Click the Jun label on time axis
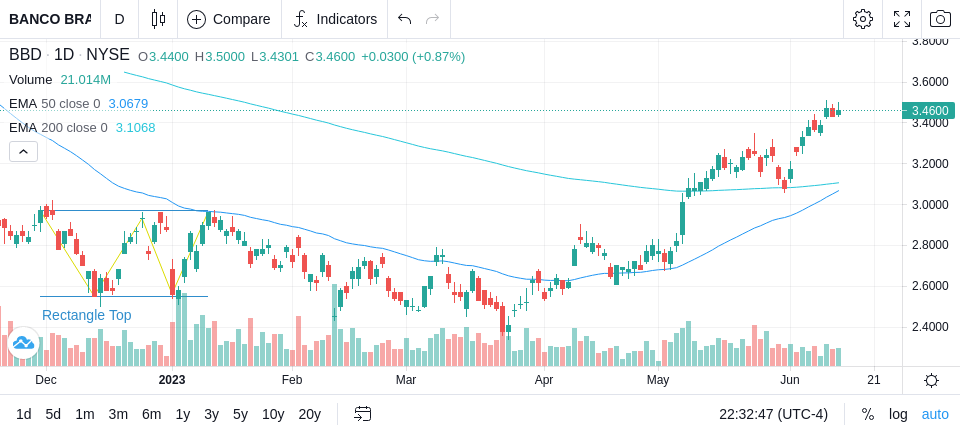Viewport: 960px width, 433px height. (x=790, y=380)
